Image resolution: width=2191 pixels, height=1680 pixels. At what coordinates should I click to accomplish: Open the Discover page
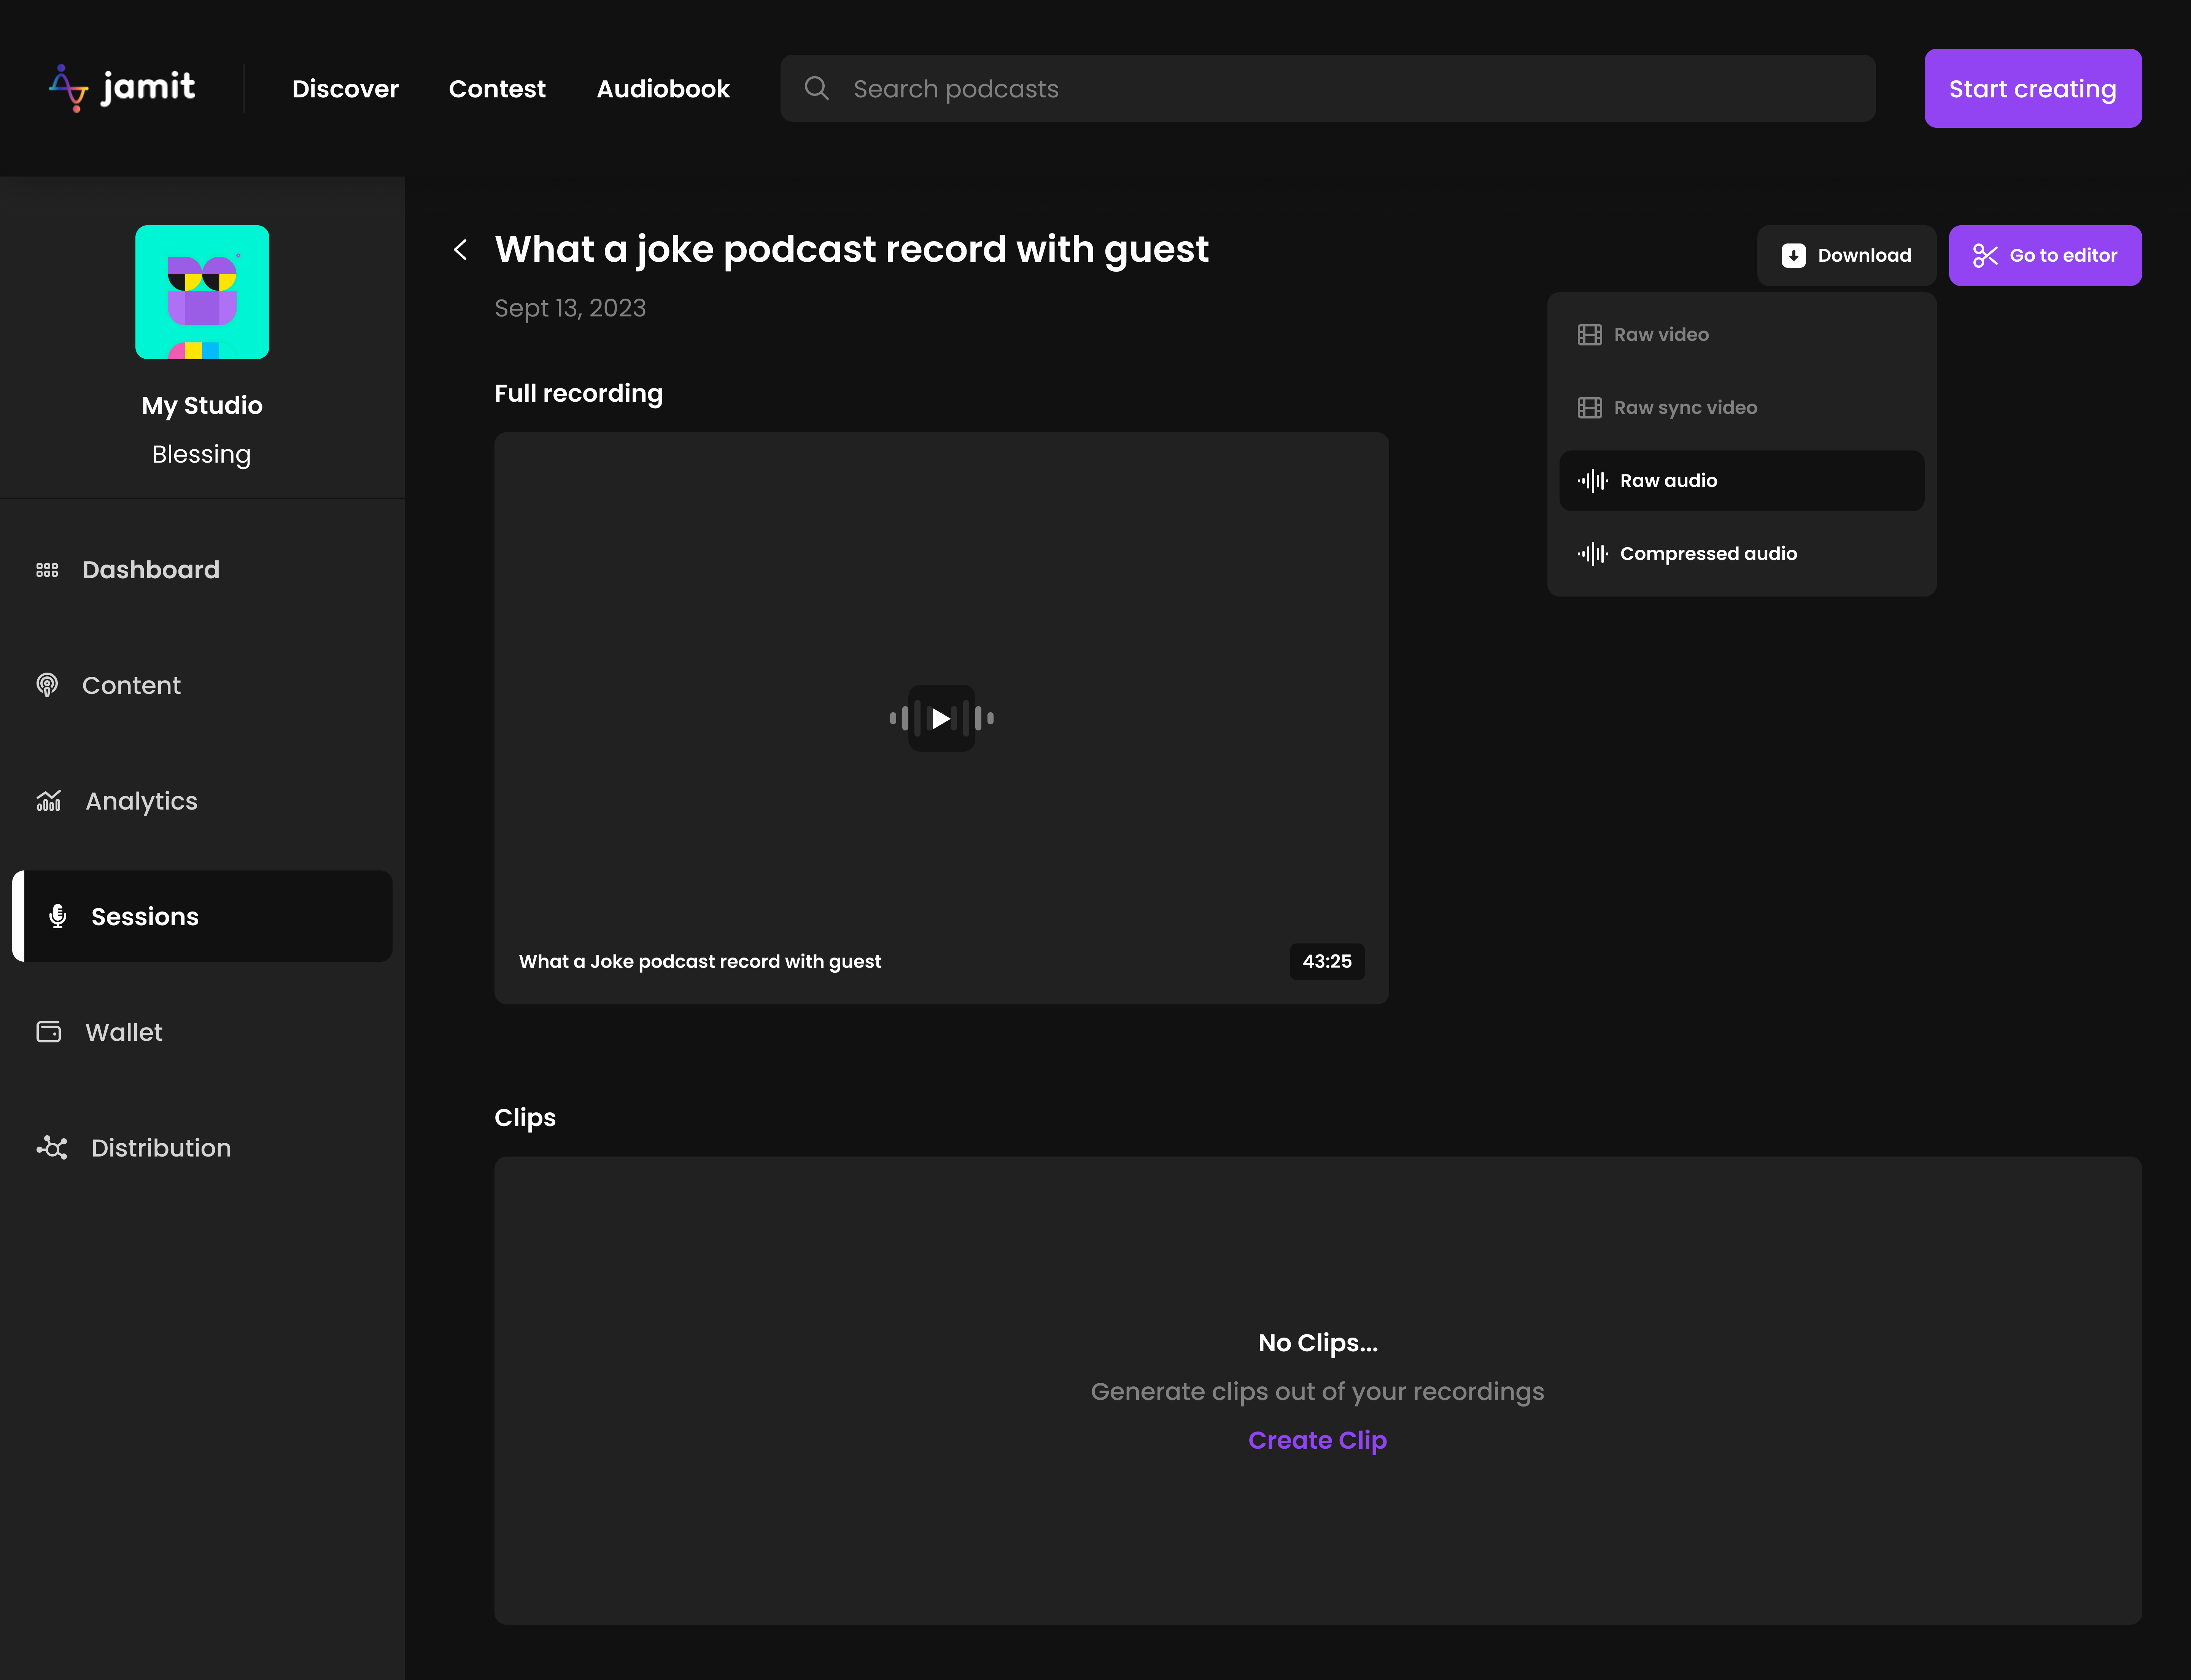pos(345,88)
